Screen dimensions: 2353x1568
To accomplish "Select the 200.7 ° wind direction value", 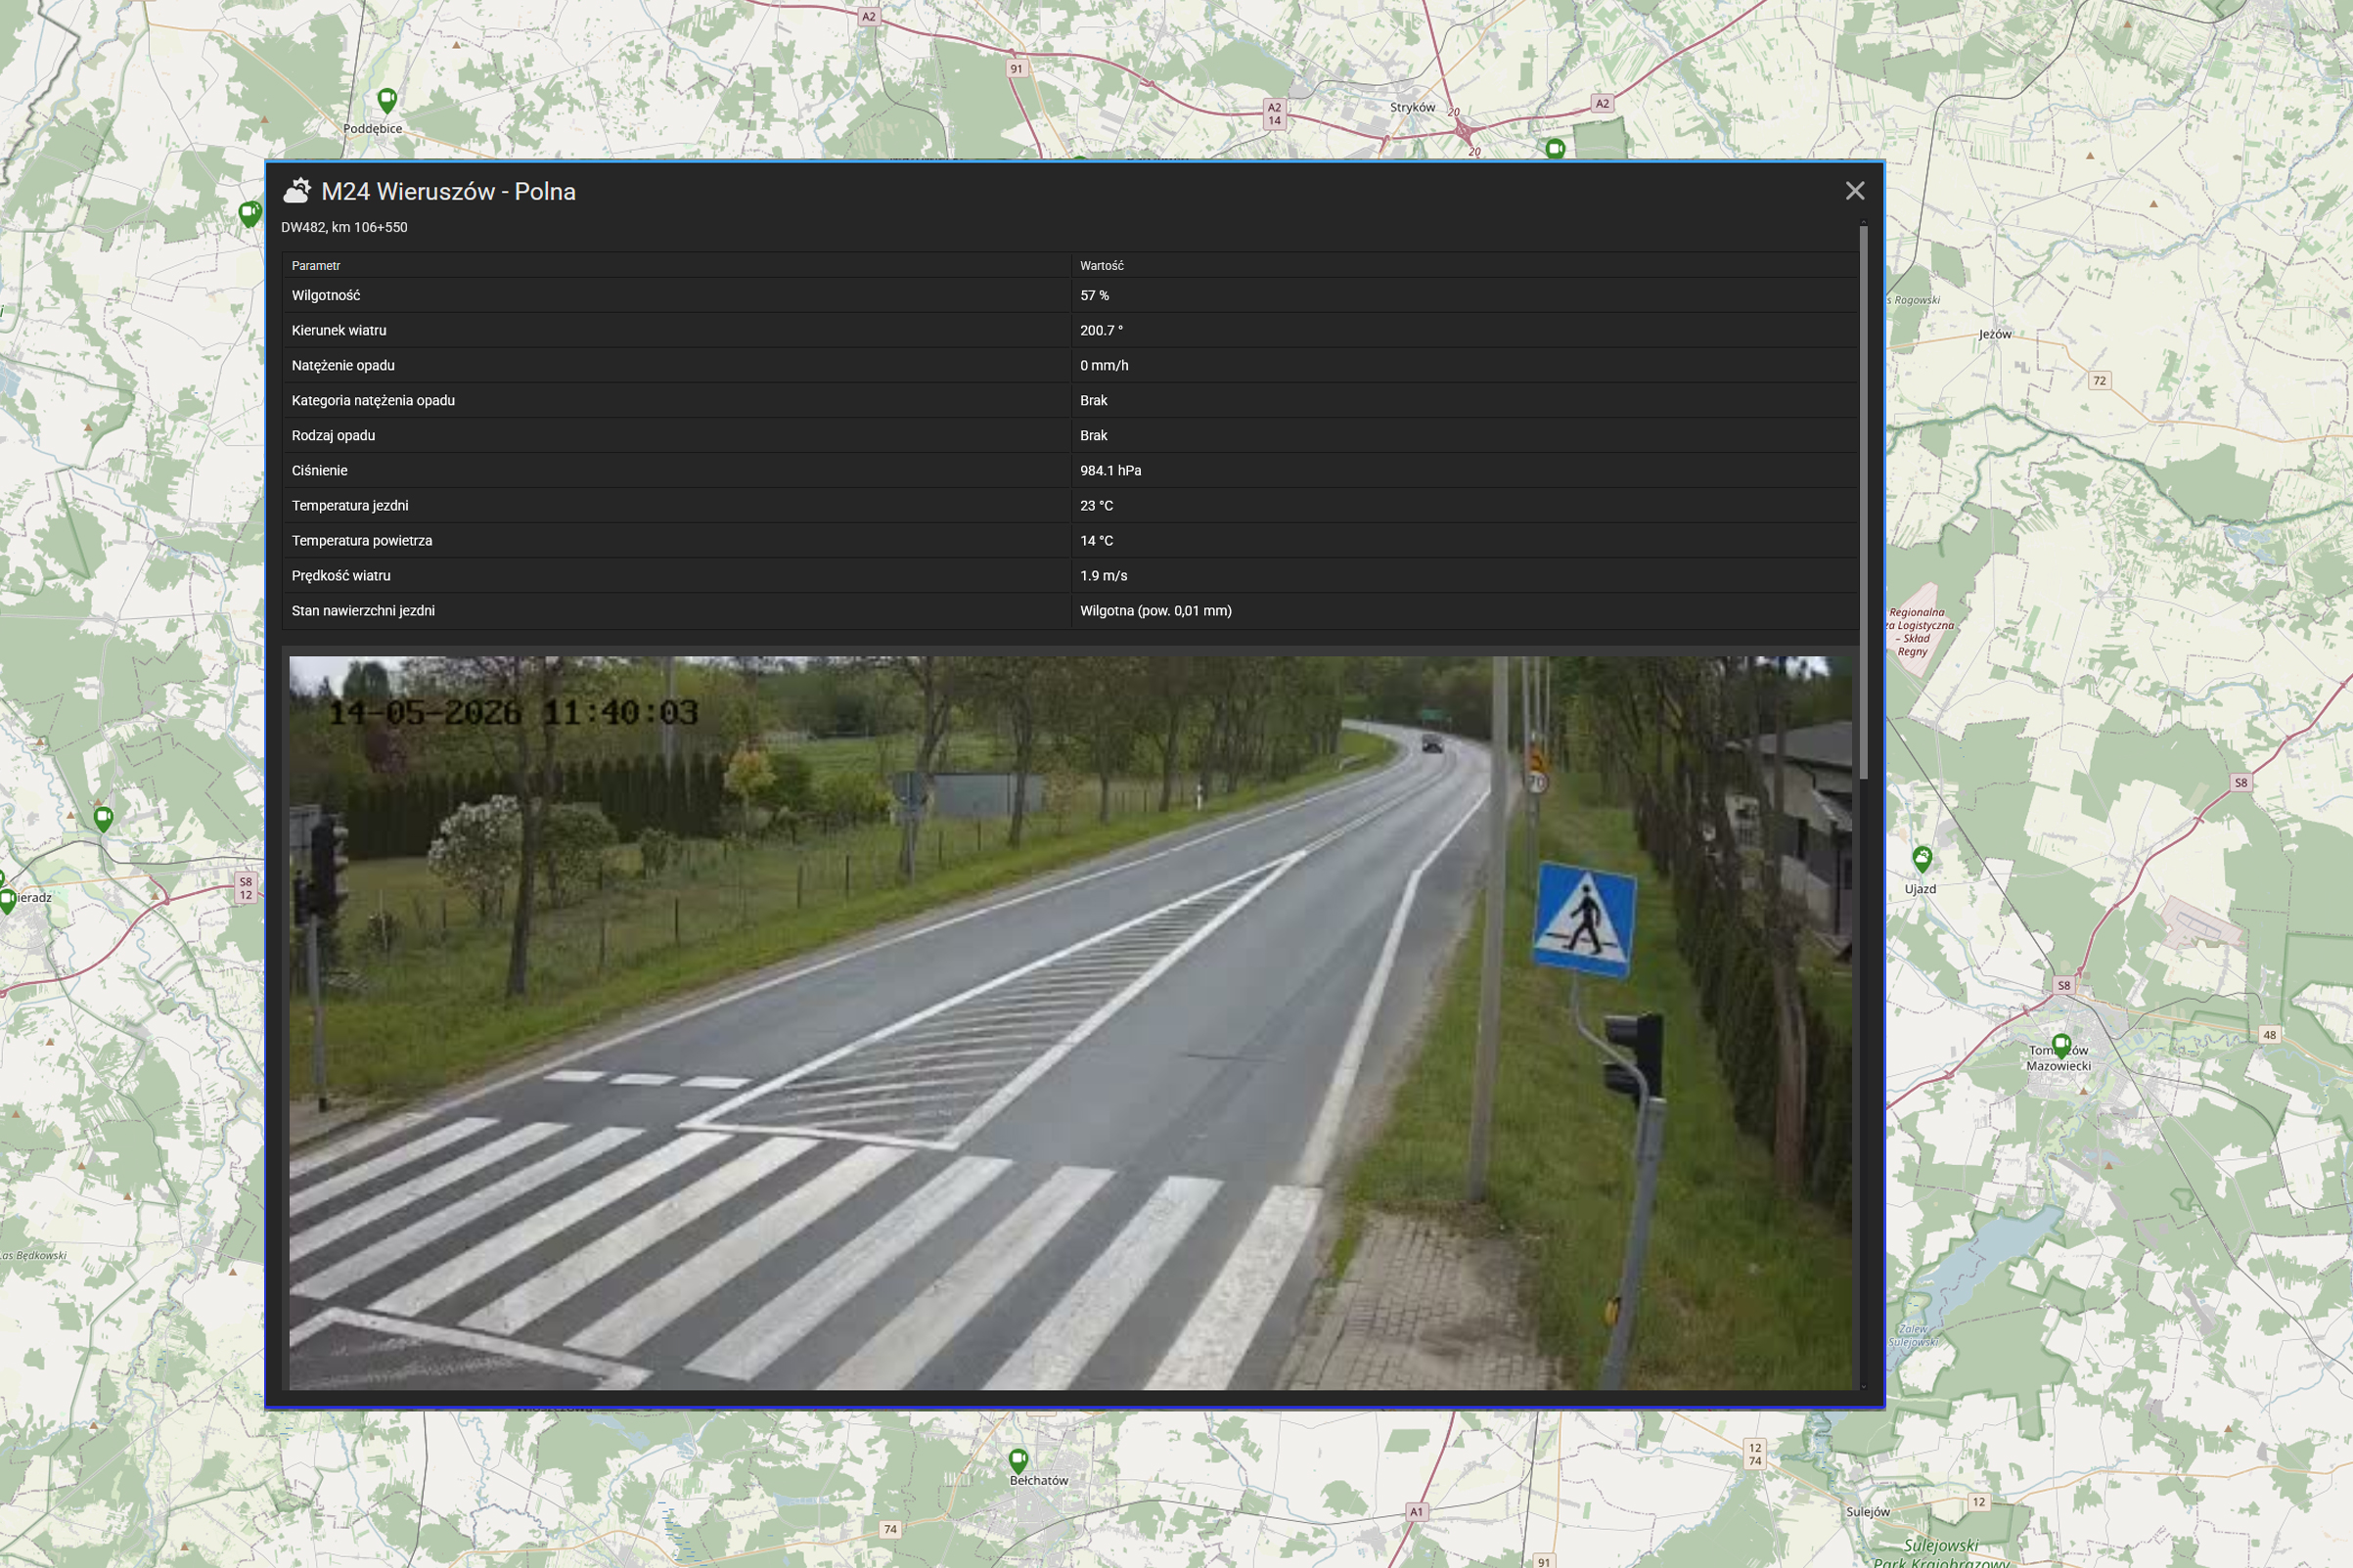I will (1101, 330).
